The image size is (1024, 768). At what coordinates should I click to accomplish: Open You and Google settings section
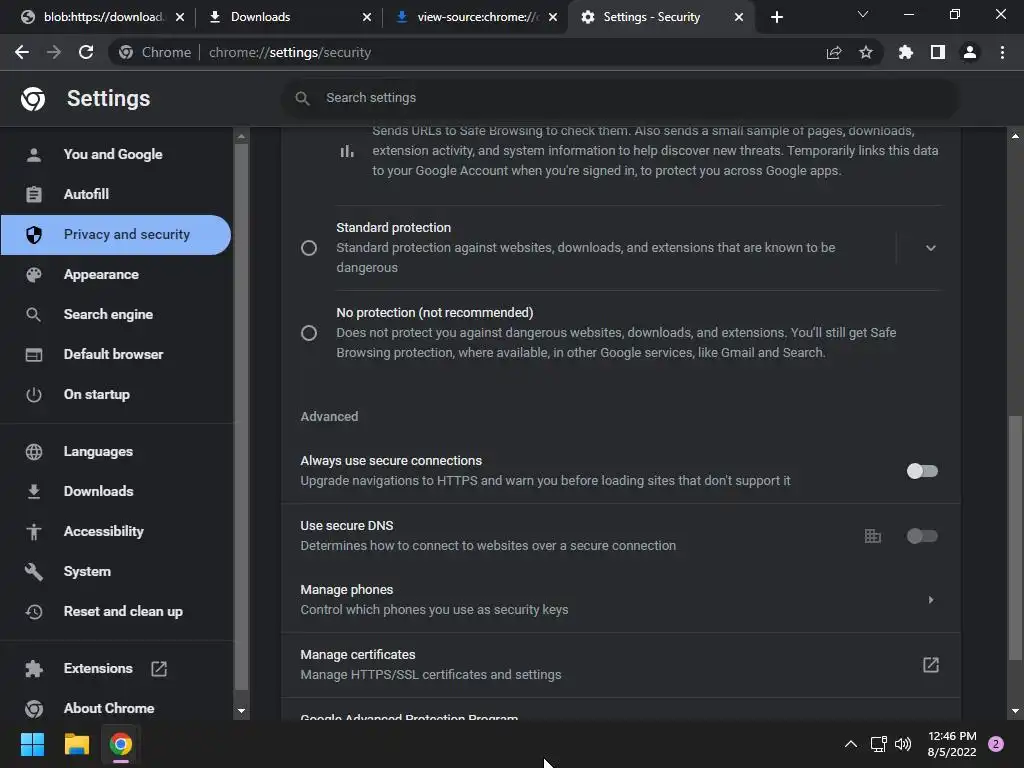(116, 155)
